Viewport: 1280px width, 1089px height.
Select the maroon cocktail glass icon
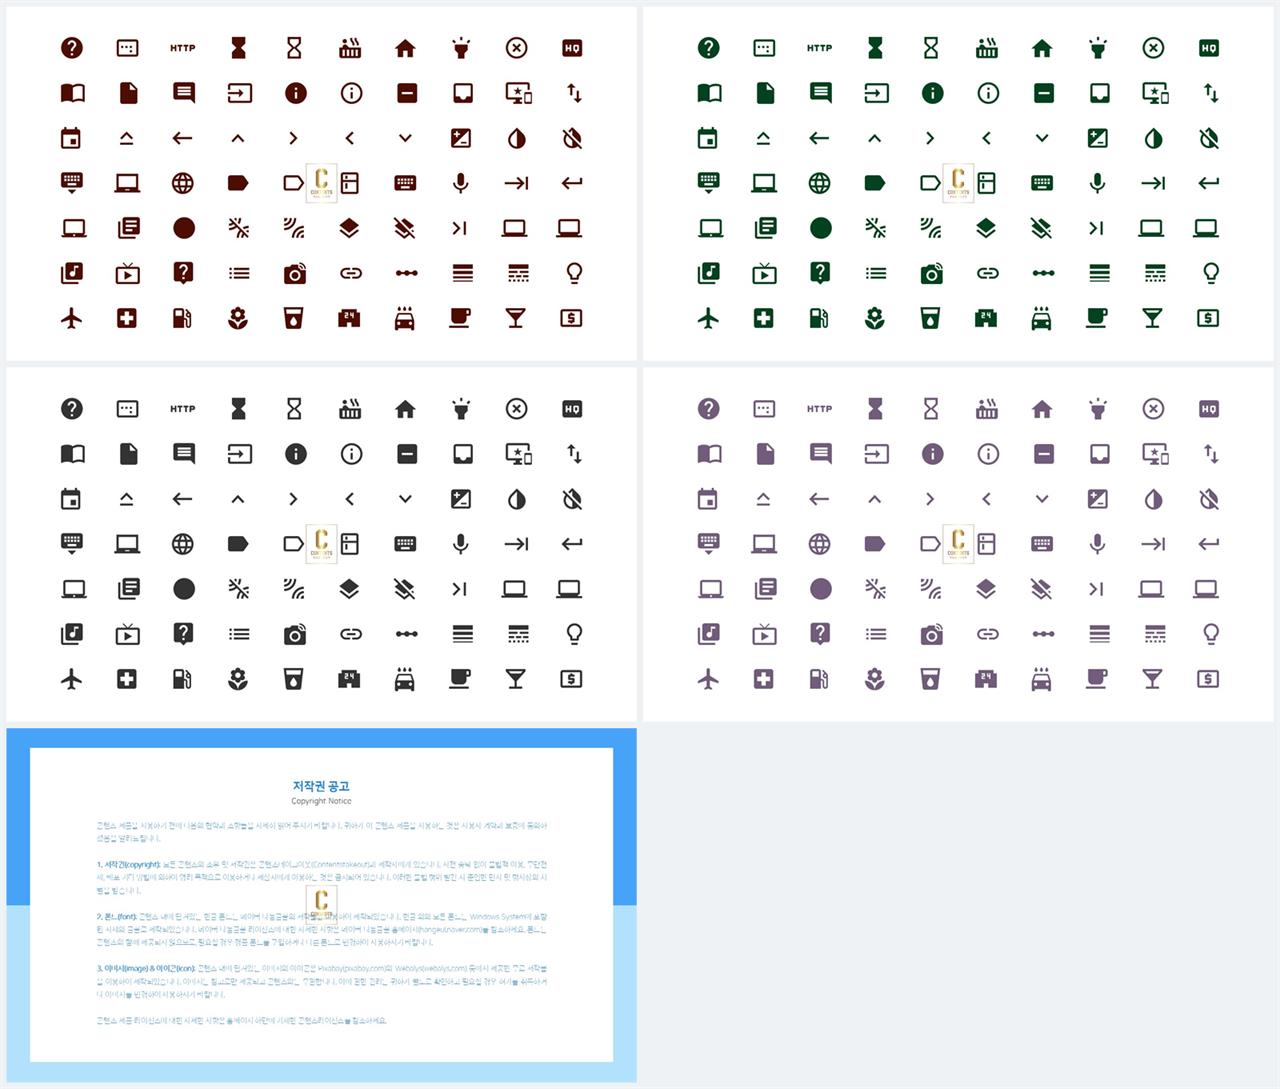[x=516, y=318]
